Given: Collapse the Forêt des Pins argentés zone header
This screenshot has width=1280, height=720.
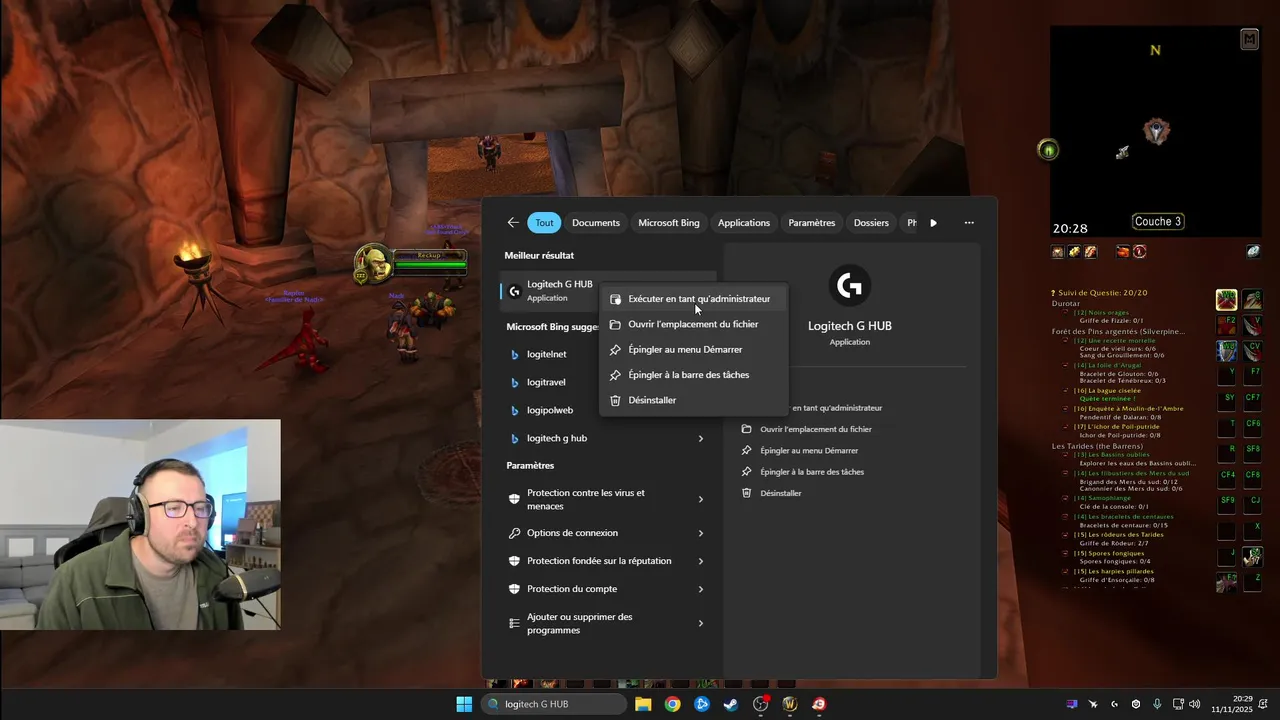Looking at the screenshot, I should point(1118,331).
